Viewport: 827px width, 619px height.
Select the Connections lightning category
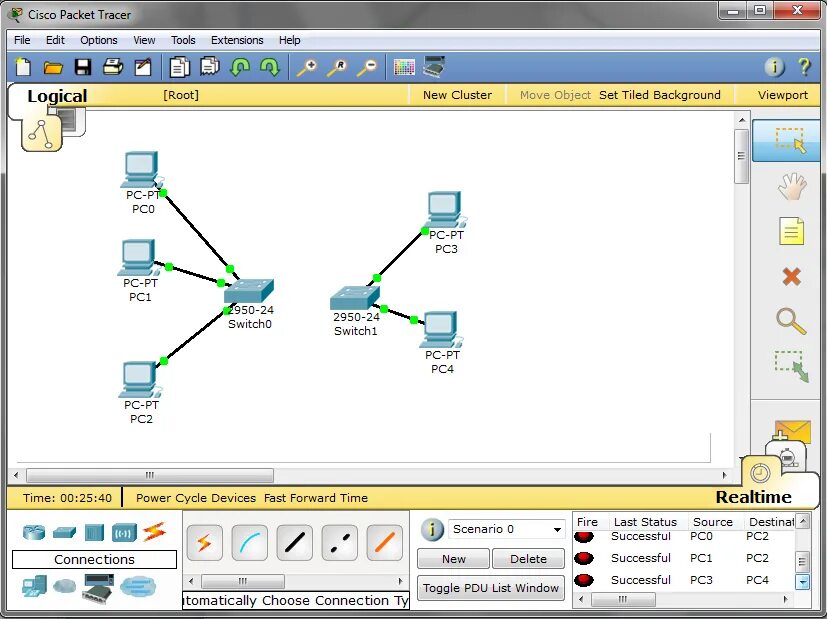coord(154,532)
